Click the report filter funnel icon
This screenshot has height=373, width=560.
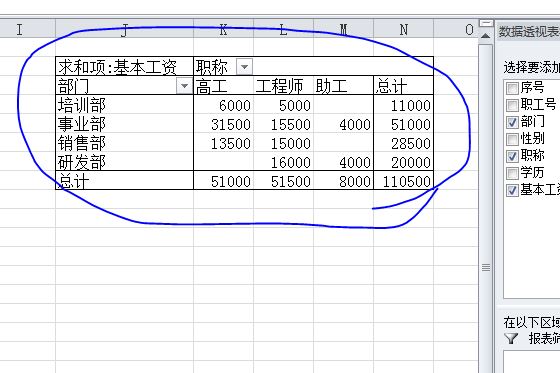click(511, 338)
